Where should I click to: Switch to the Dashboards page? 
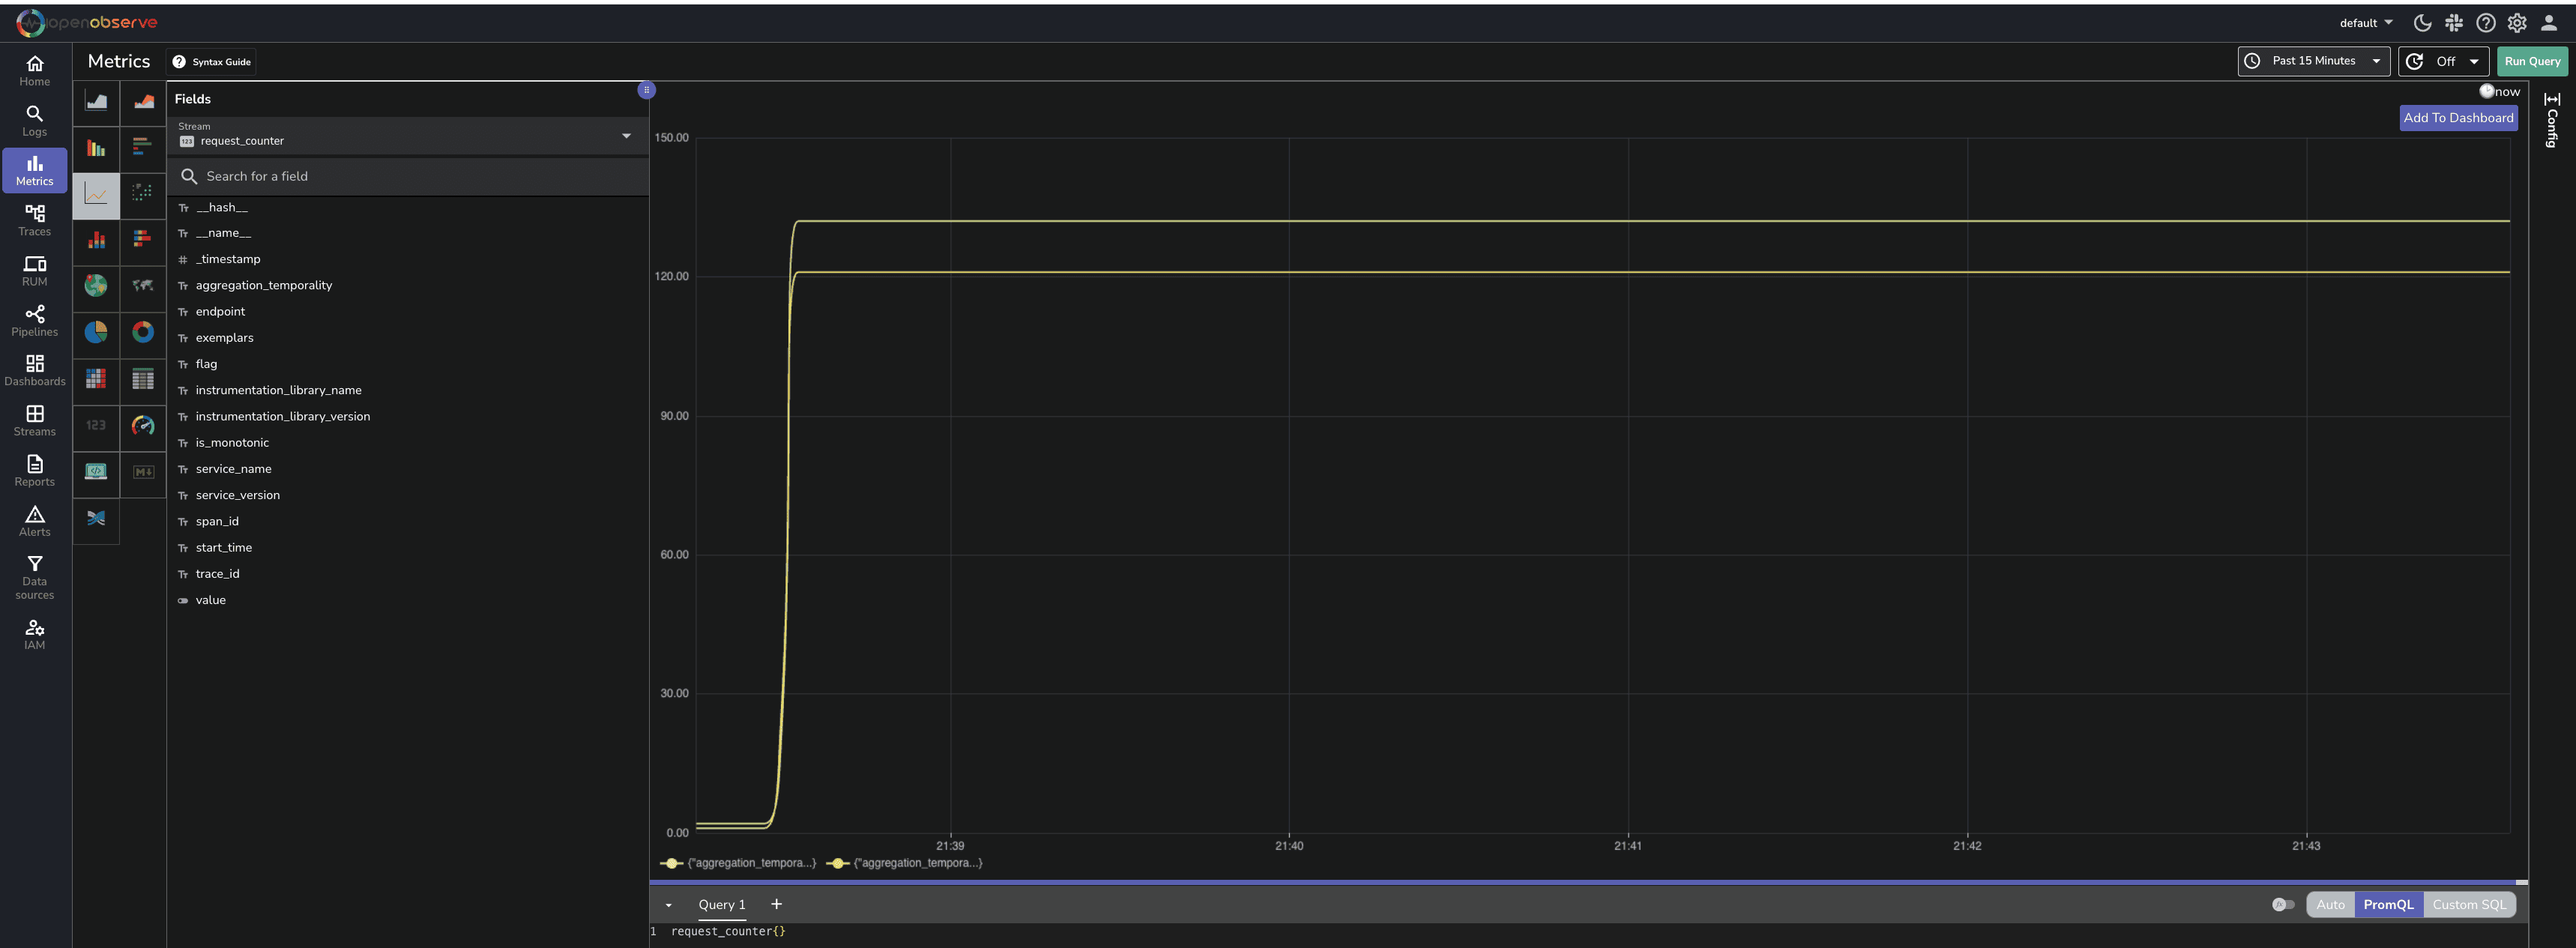34,370
